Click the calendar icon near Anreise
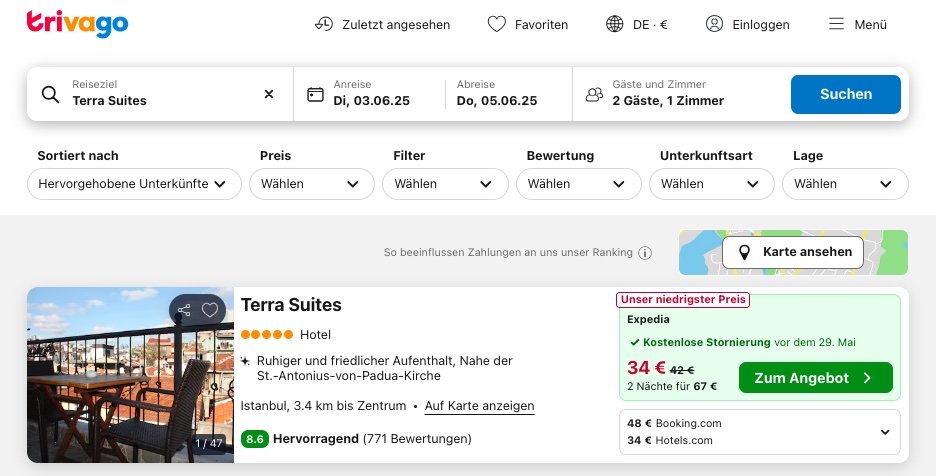The height and width of the screenshot is (476, 936). (315, 94)
